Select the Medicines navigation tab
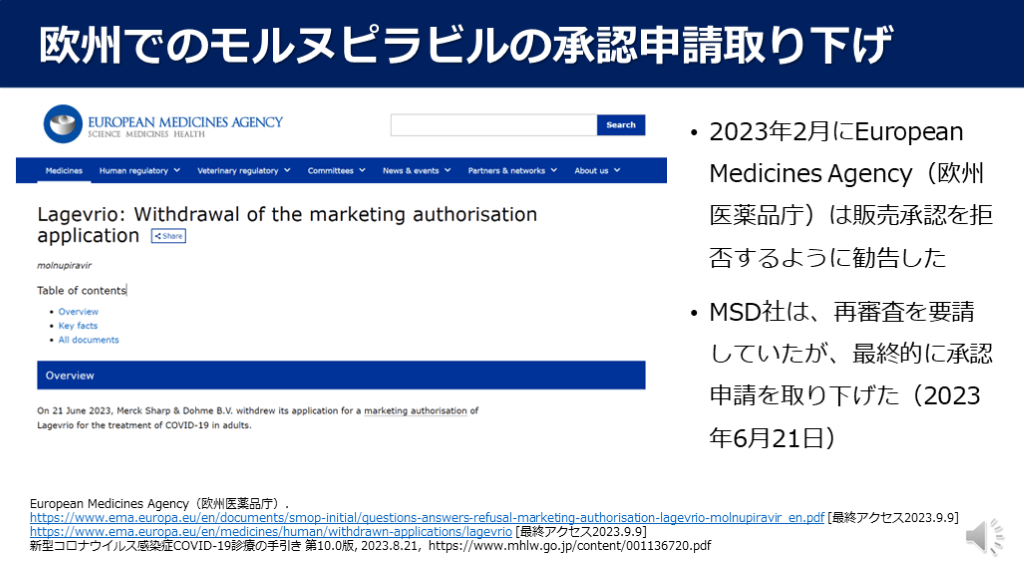 point(64,171)
